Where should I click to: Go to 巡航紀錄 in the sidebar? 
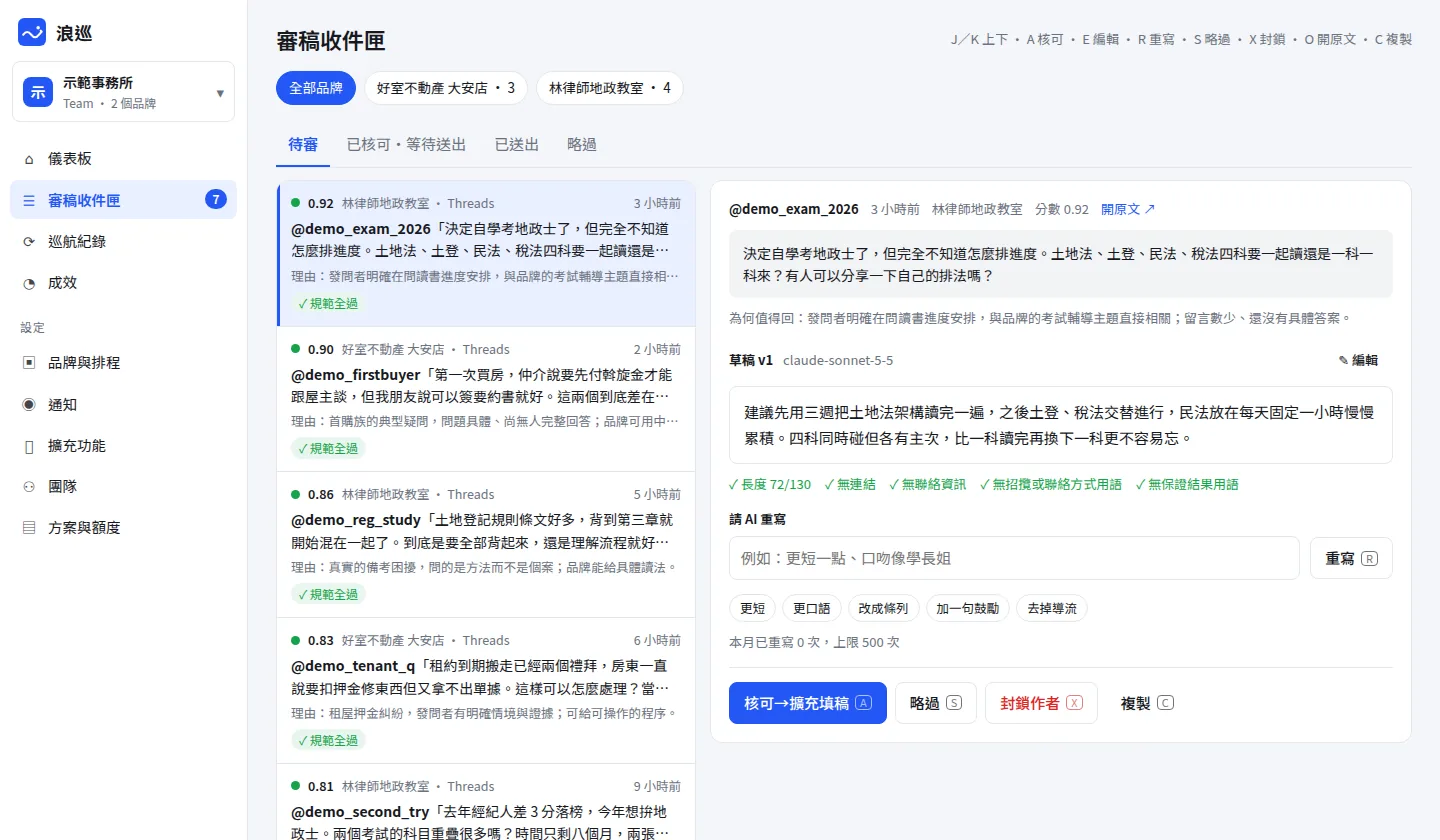(x=123, y=241)
